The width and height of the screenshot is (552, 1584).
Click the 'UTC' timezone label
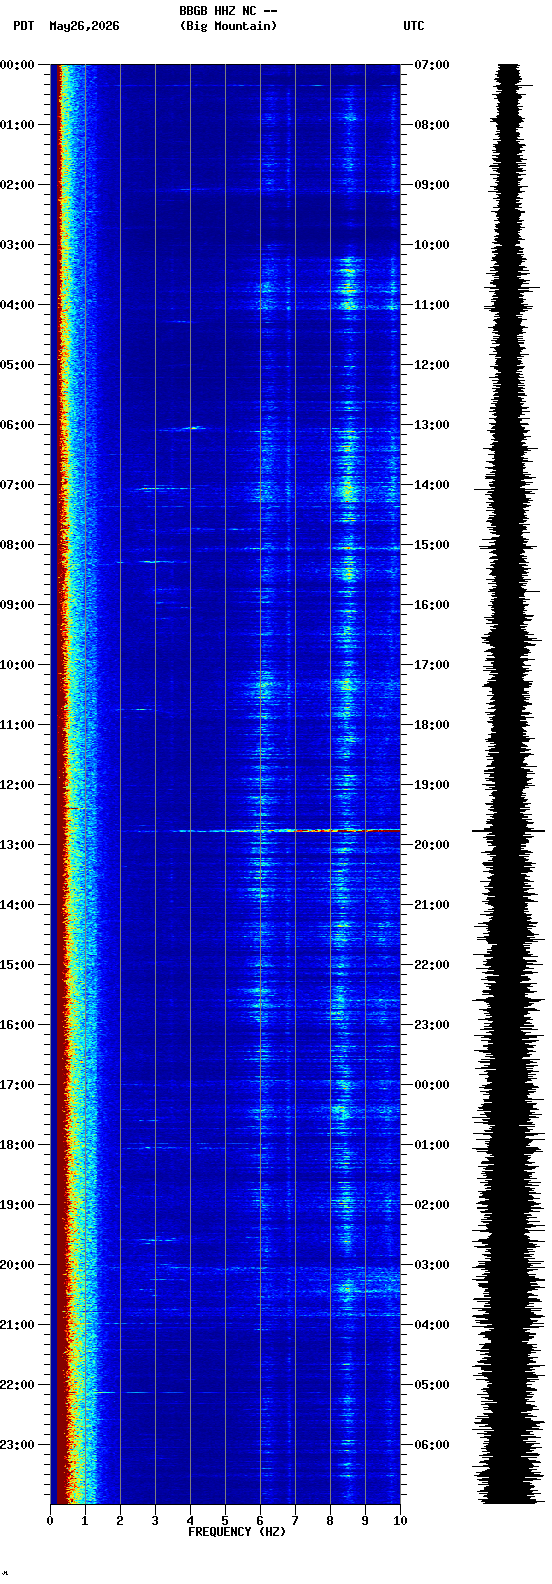point(414,26)
